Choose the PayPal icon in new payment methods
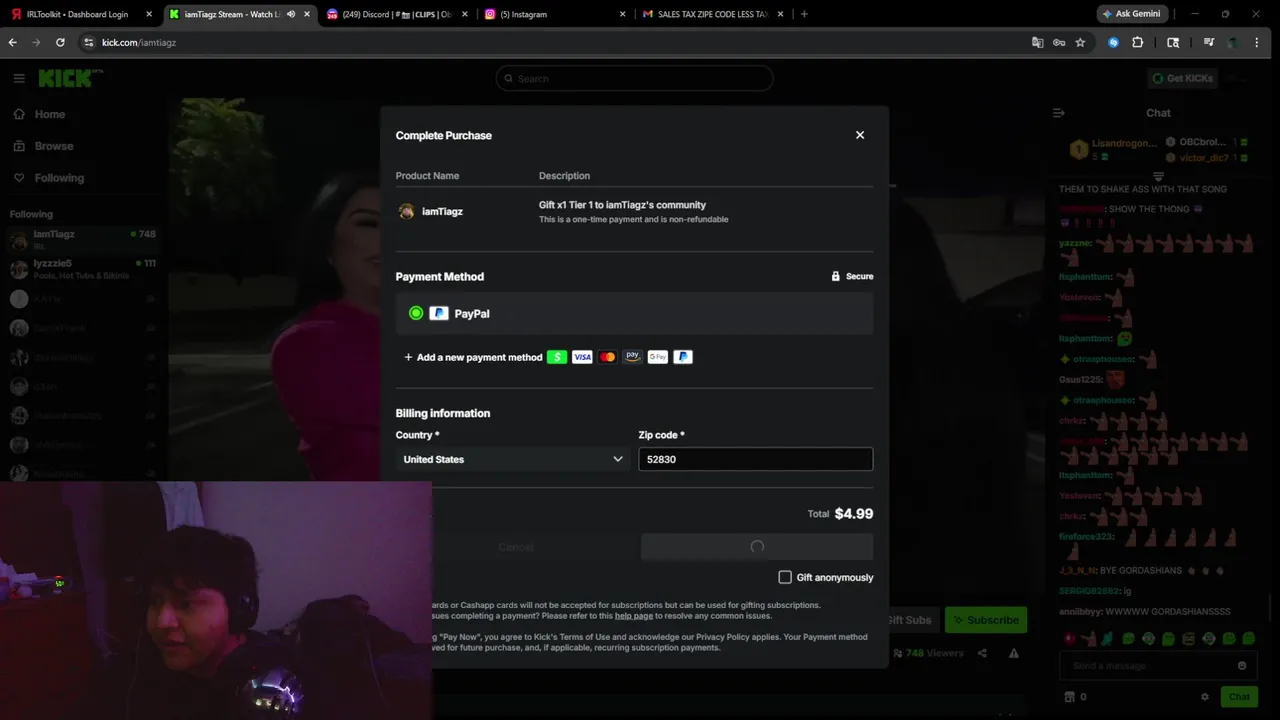 (x=683, y=357)
